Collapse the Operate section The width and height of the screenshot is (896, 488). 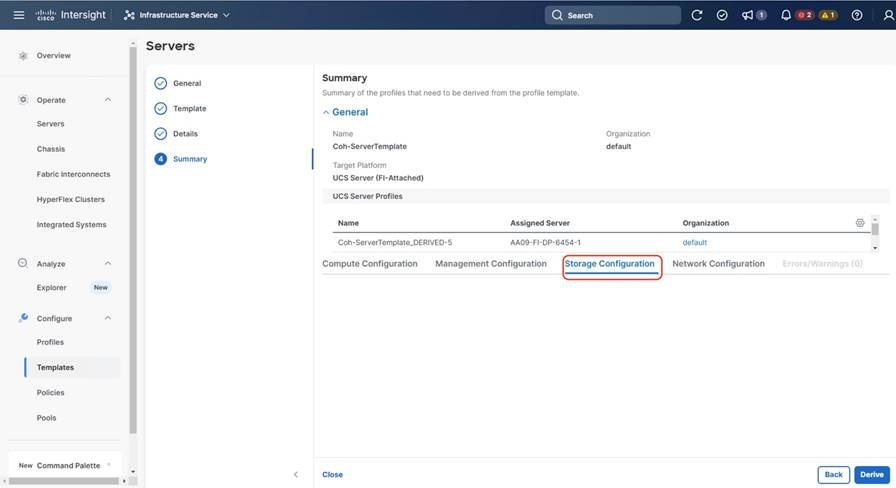(x=107, y=99)
